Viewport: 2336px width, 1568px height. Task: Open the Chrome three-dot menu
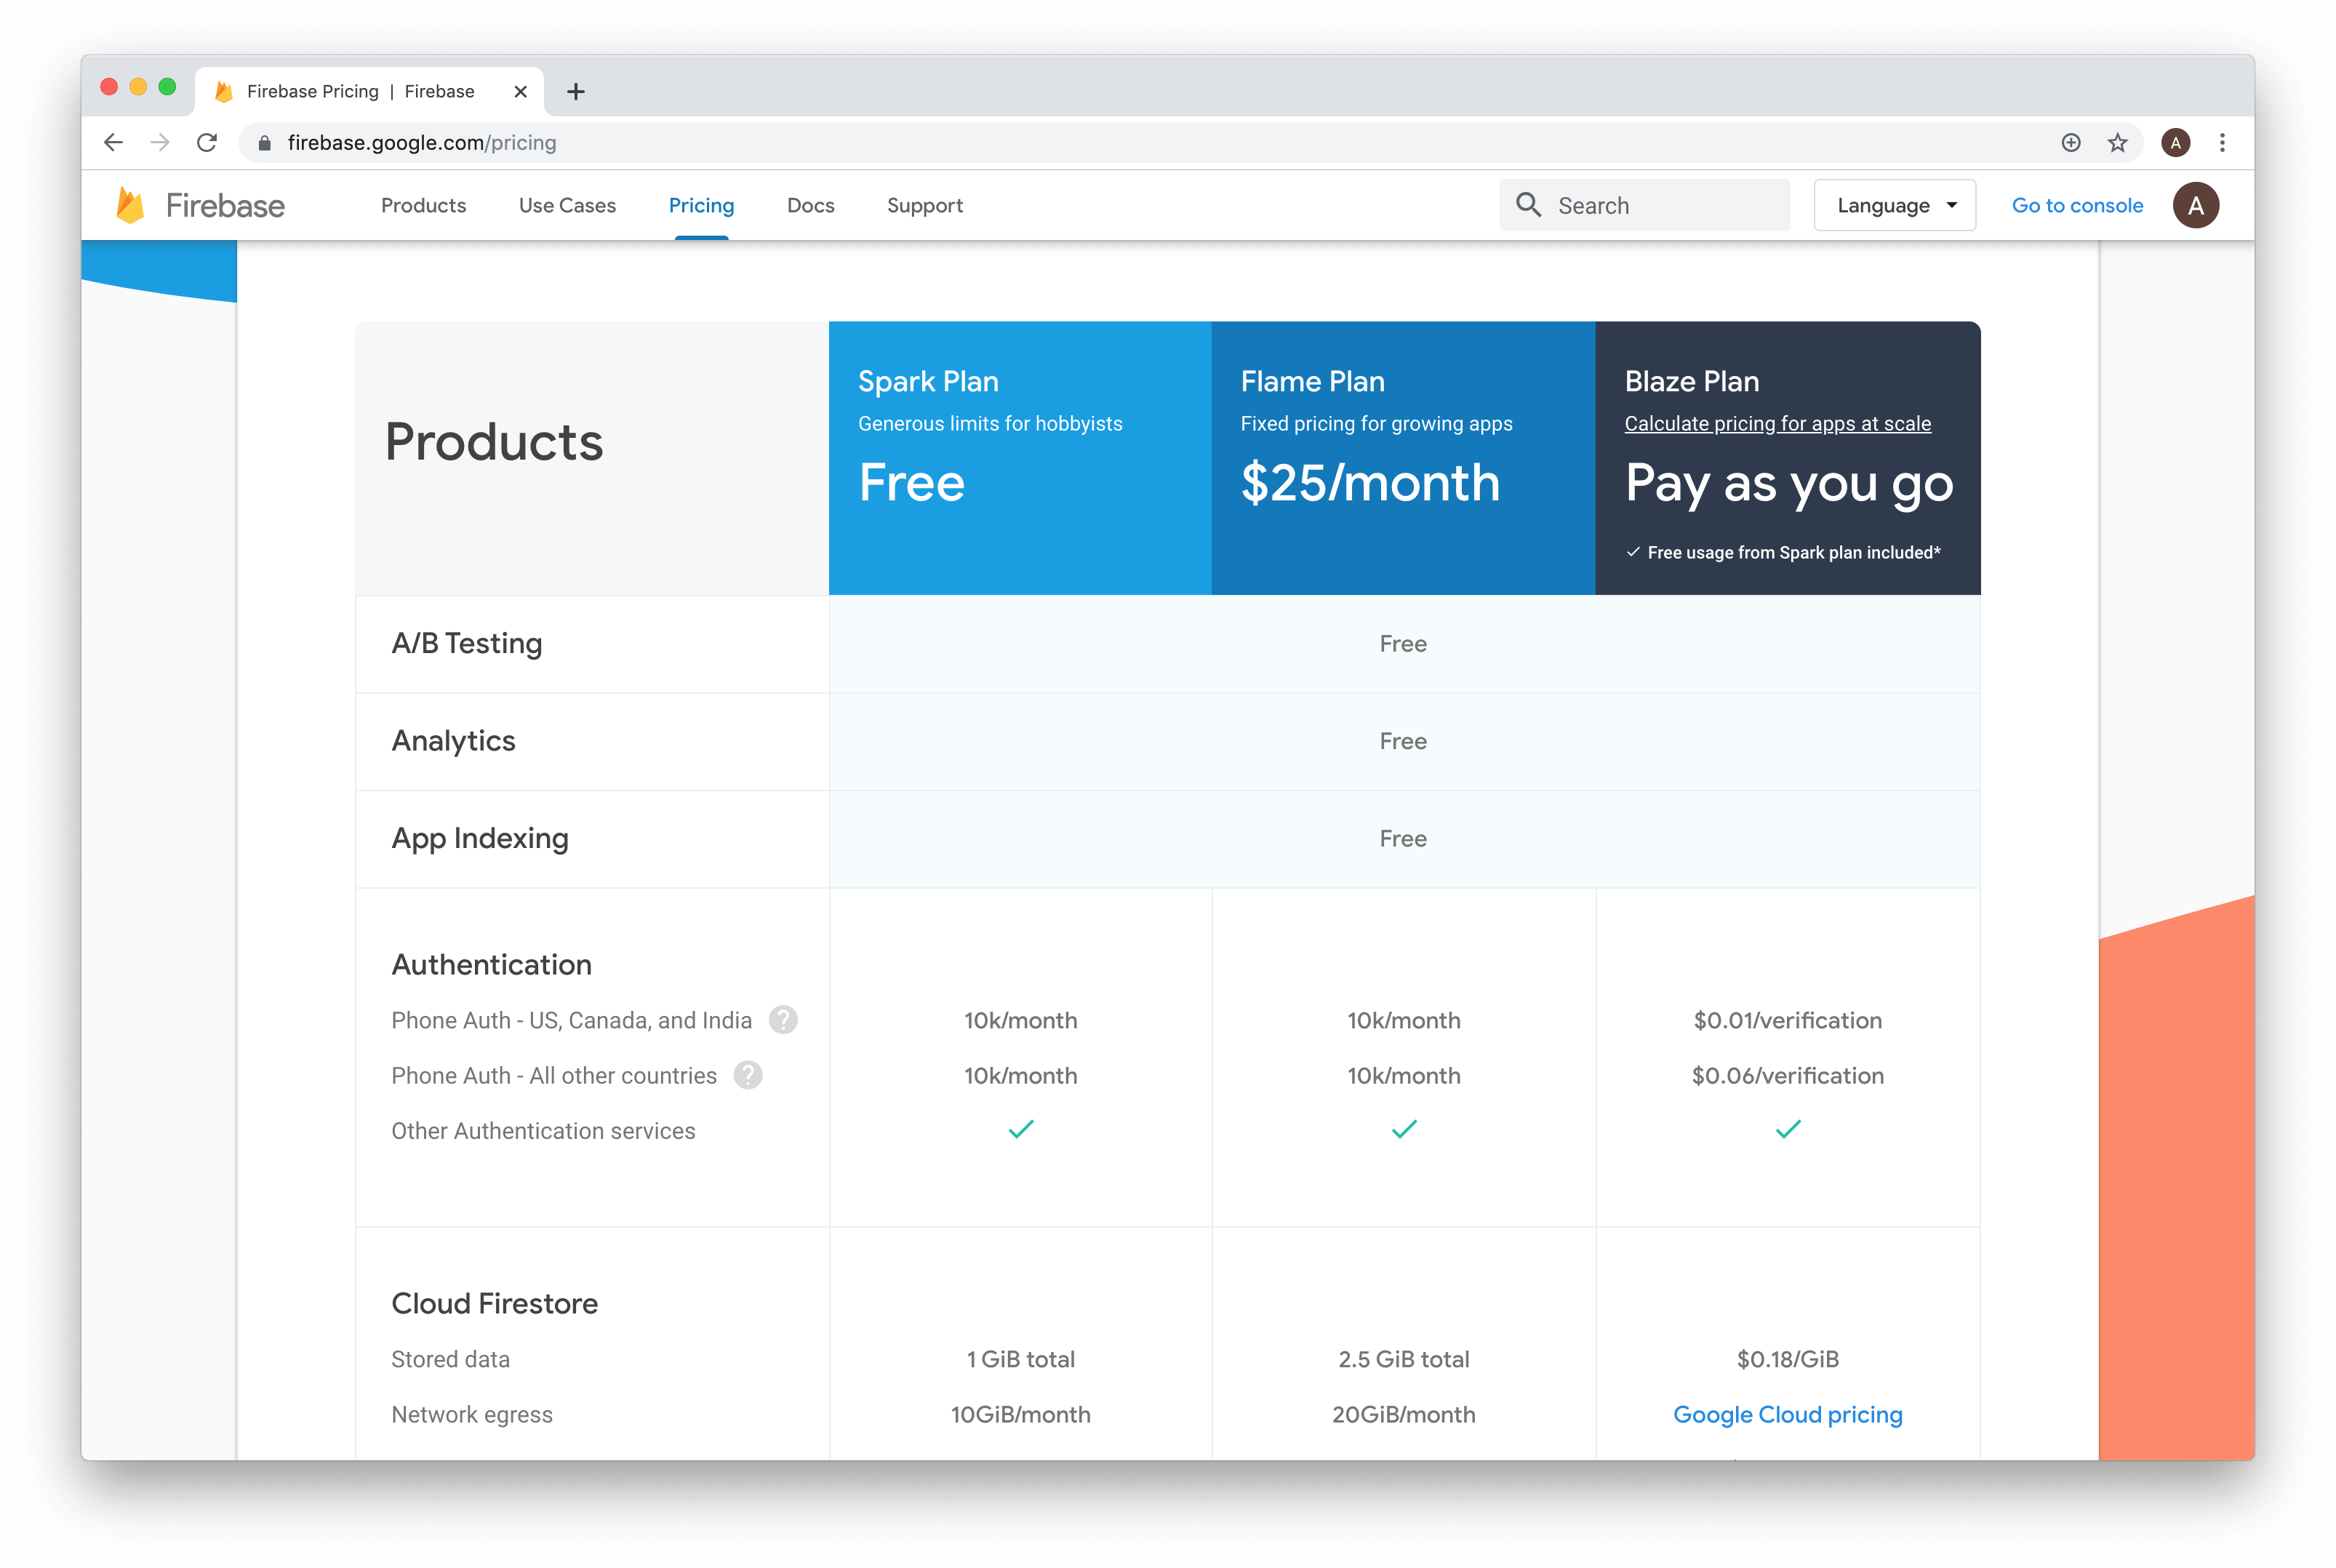(2222, 143)
